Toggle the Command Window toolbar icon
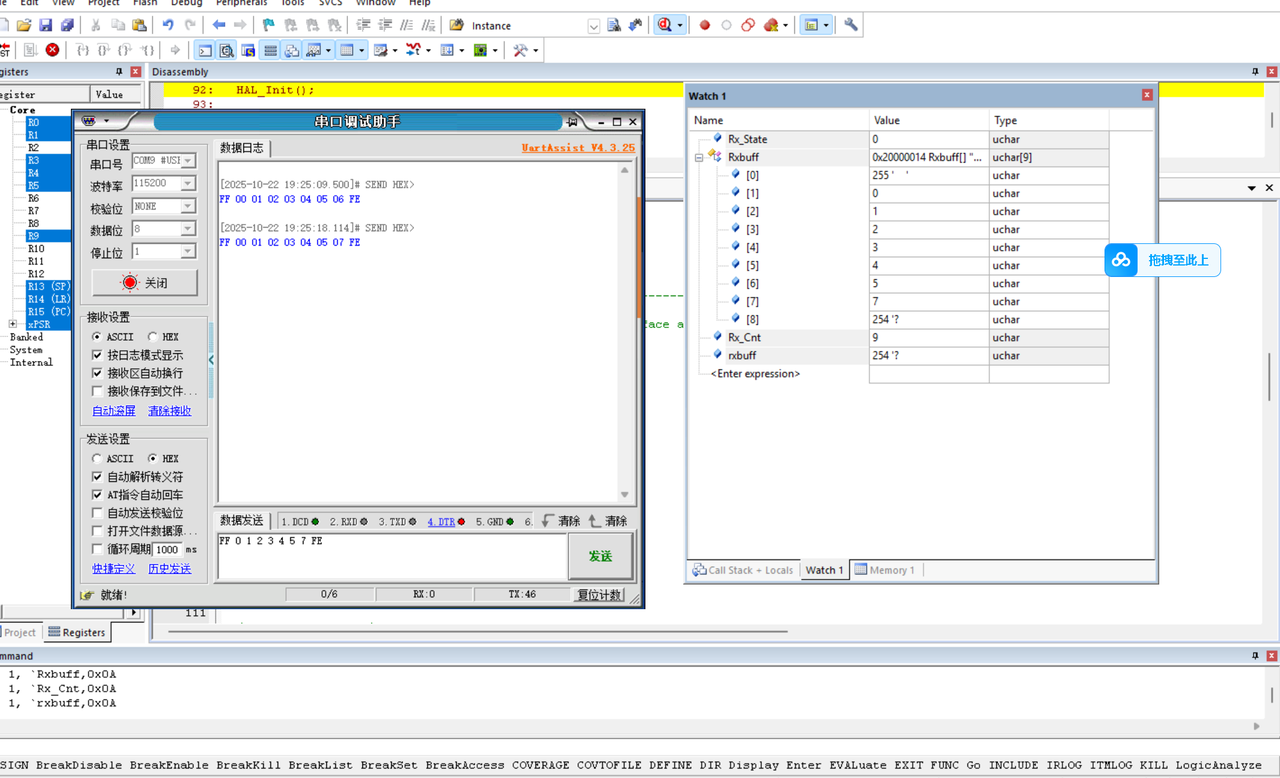Image resolution: width=1280 pixels, height=778 pixels. (x=205, y=50)
